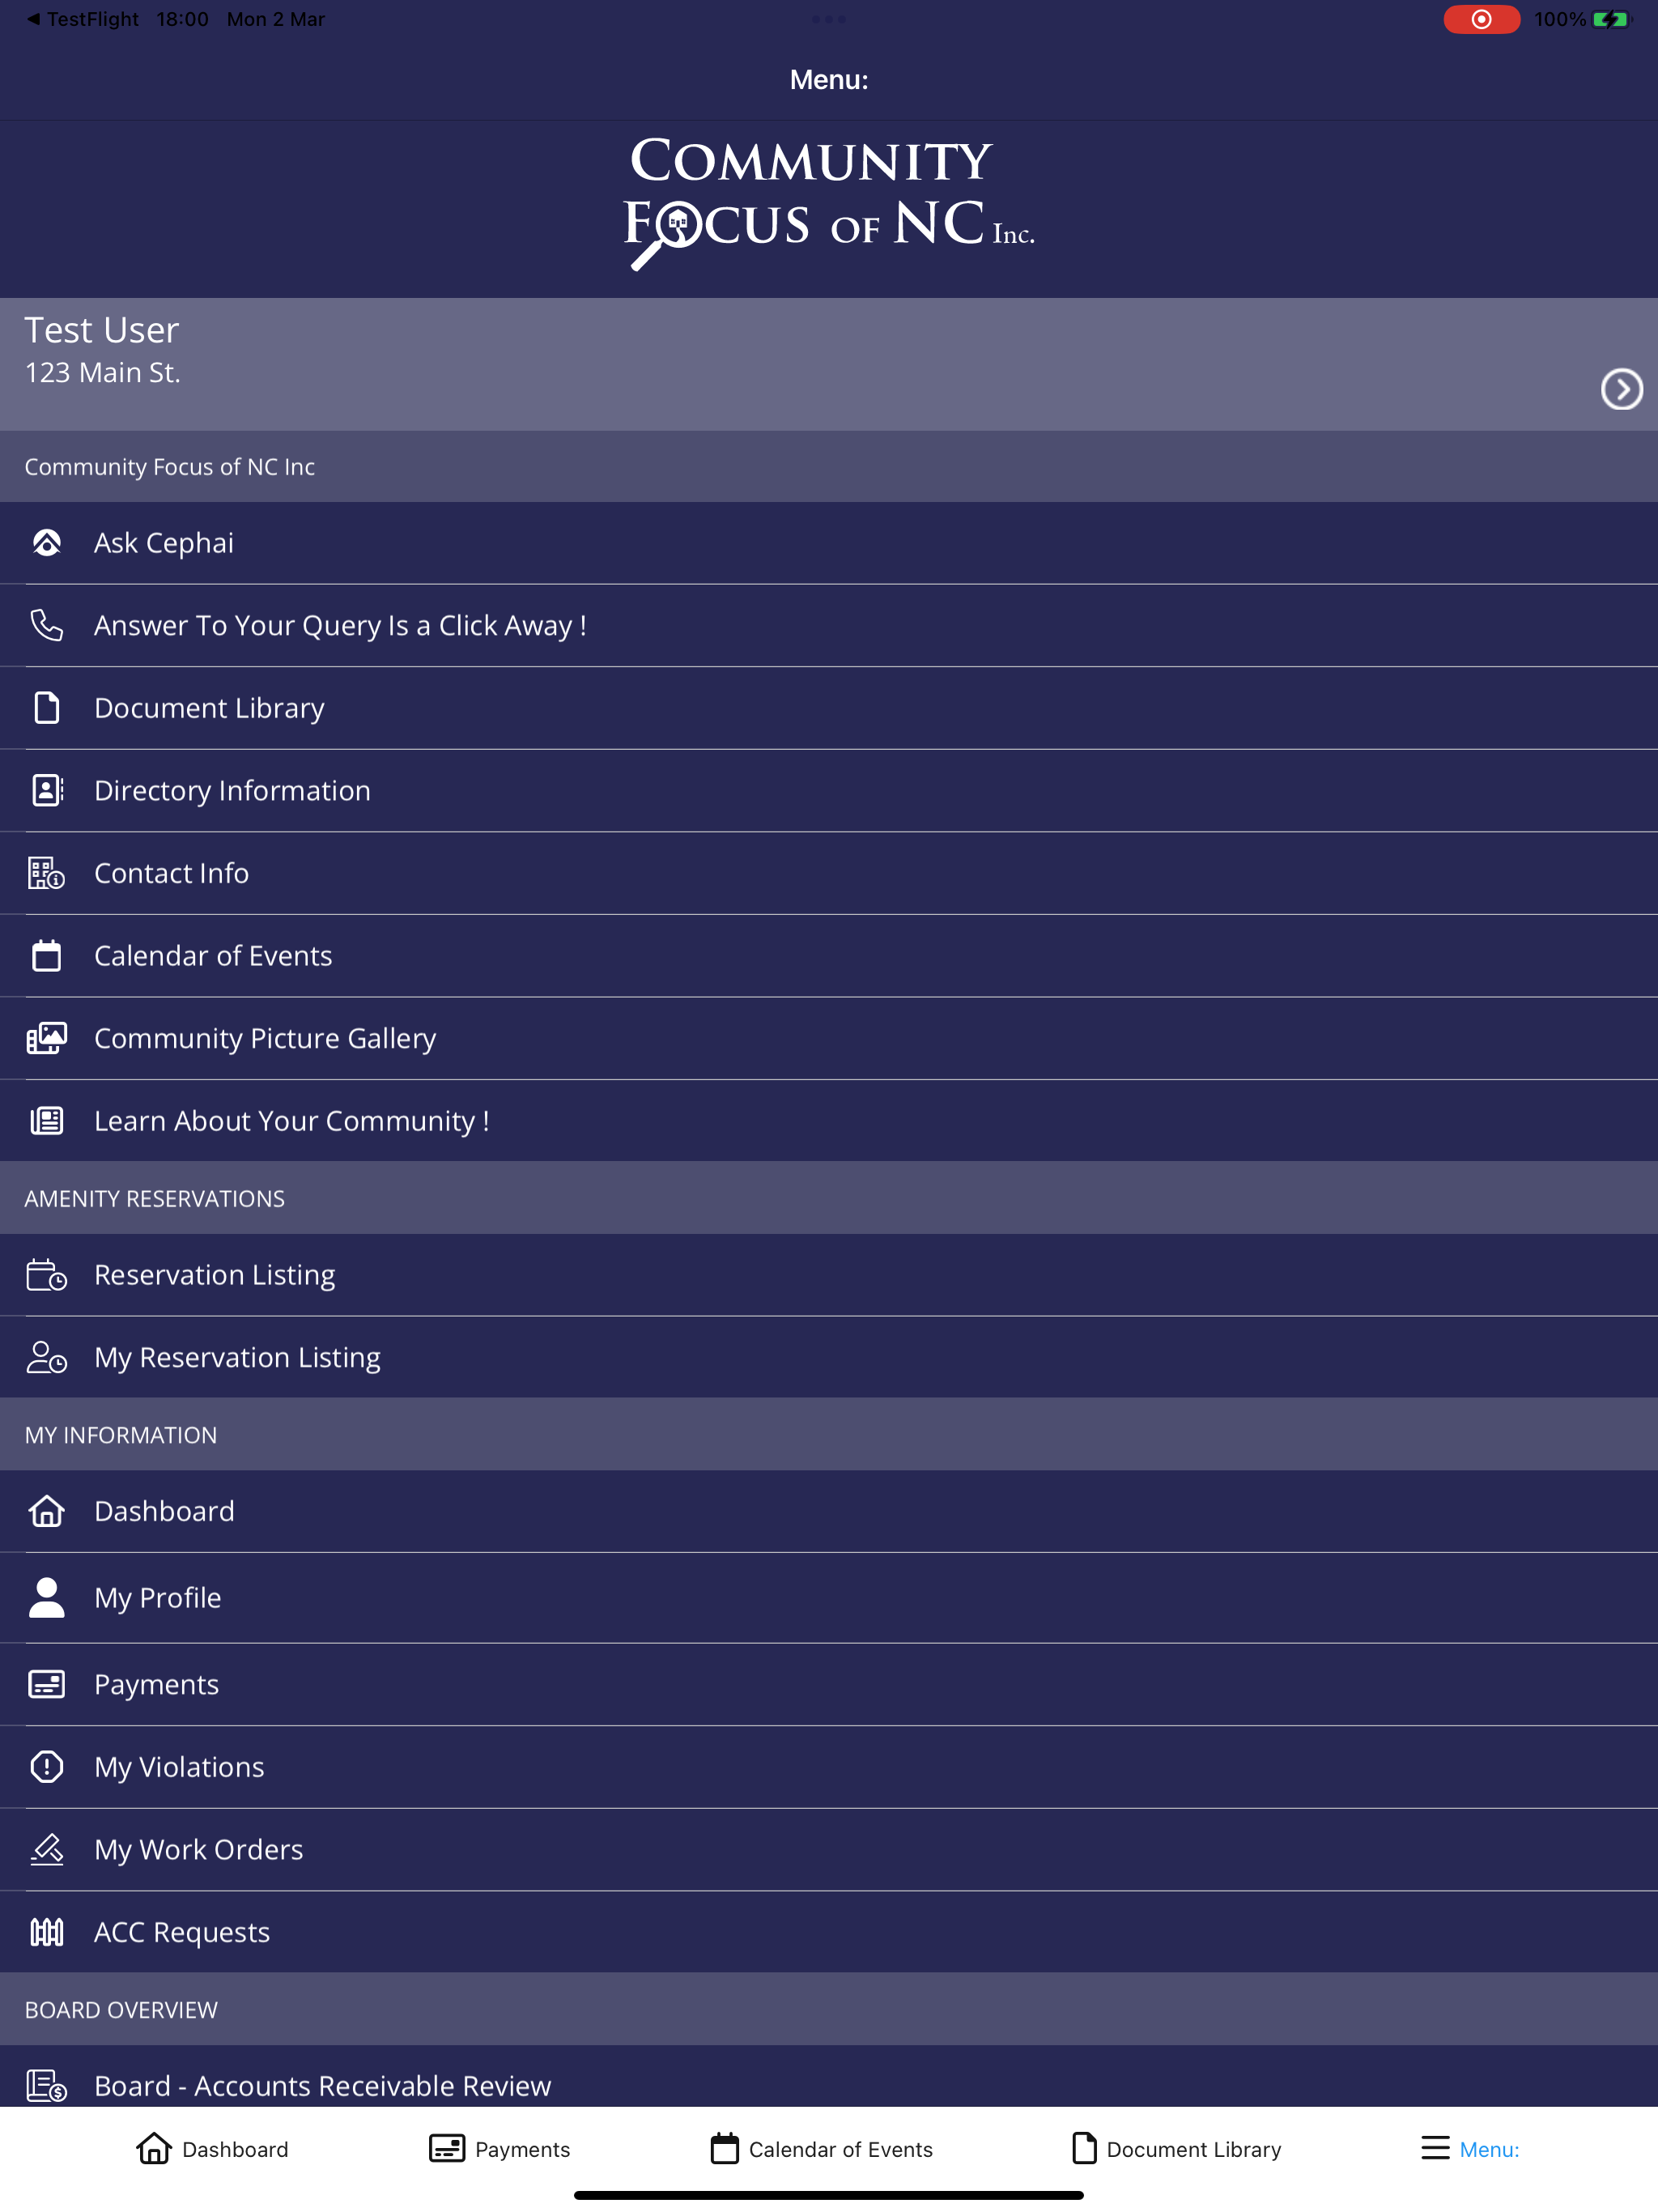This screenshot has height=2212, width=1658.
Task: Open My Work Orders
Action: [x=829, y=1850]
